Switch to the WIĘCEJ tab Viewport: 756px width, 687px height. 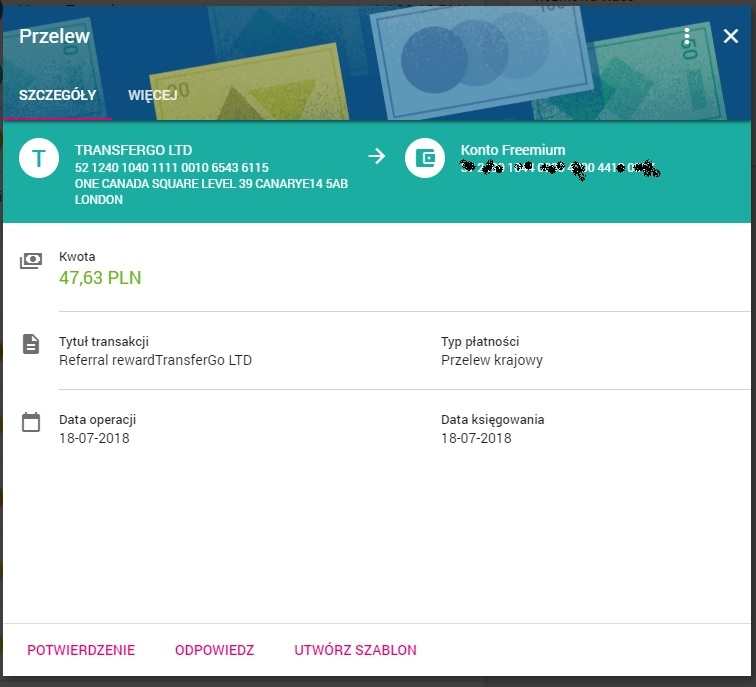[x=153, y=95]
